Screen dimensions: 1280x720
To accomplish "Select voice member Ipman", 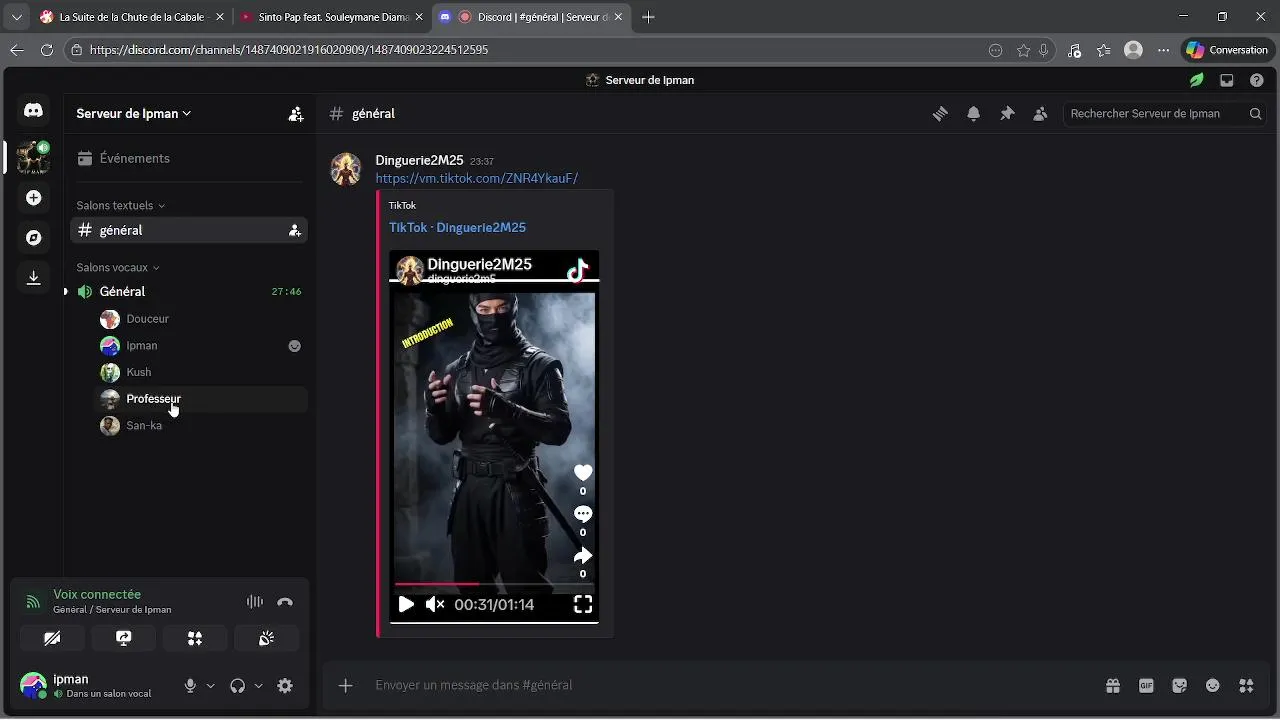I will 200,346.
